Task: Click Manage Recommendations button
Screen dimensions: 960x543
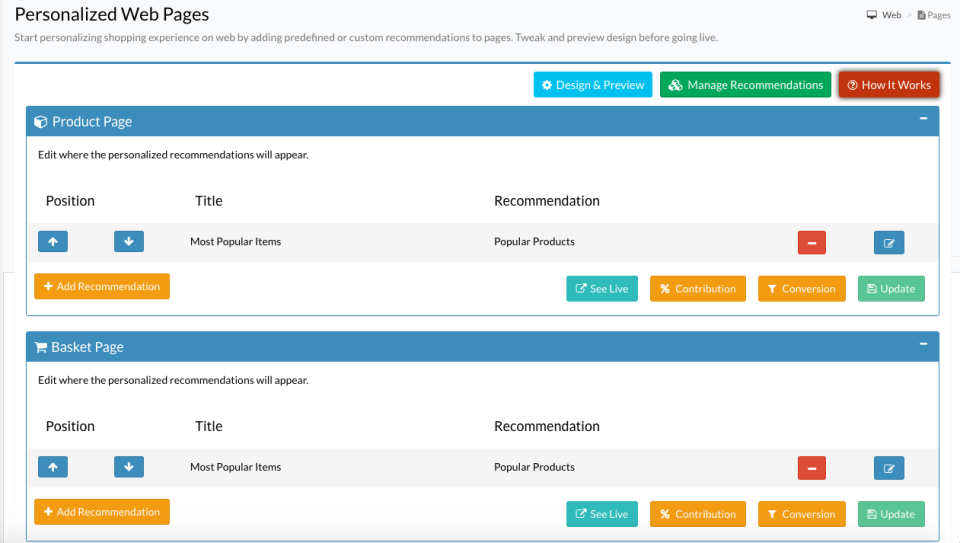Action: pos(745,85)
